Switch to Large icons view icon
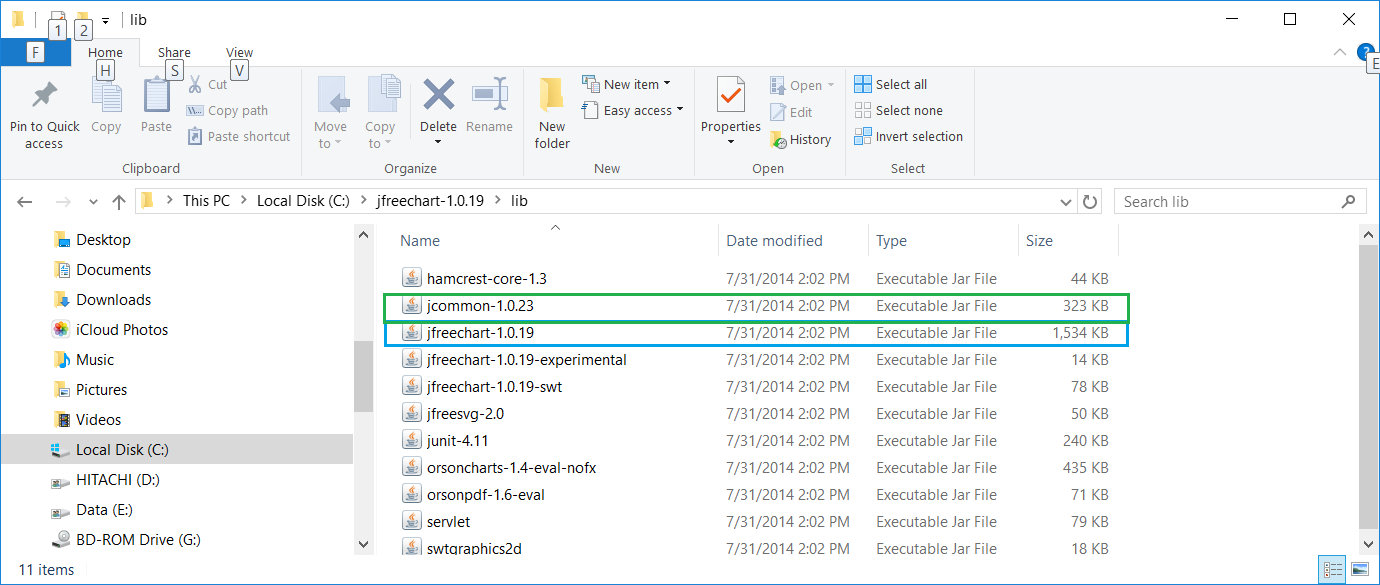 (x=1358, y=569)
